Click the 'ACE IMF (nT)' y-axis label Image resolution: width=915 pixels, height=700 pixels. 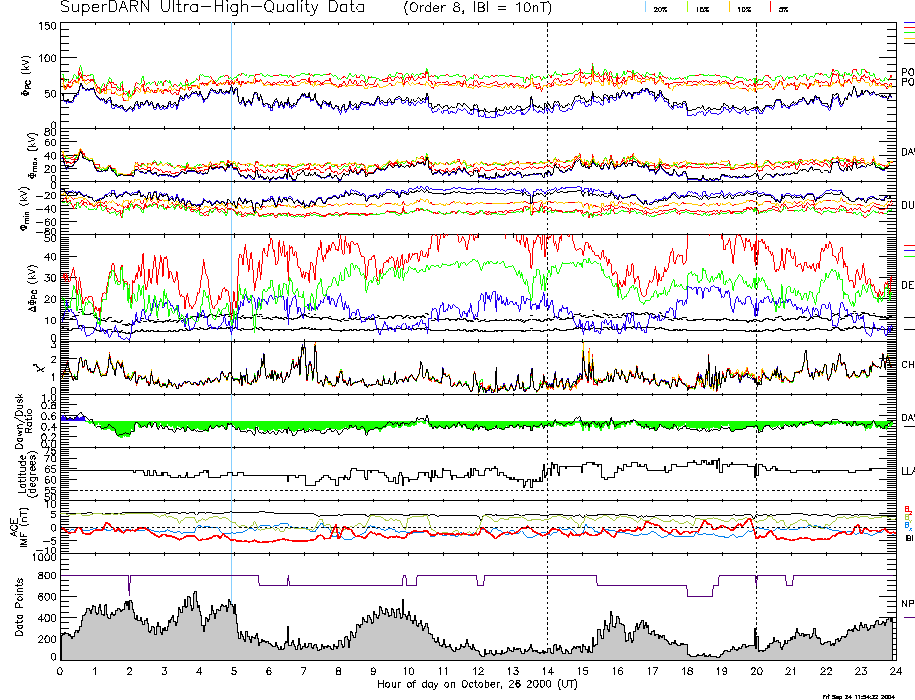[20, 527]
